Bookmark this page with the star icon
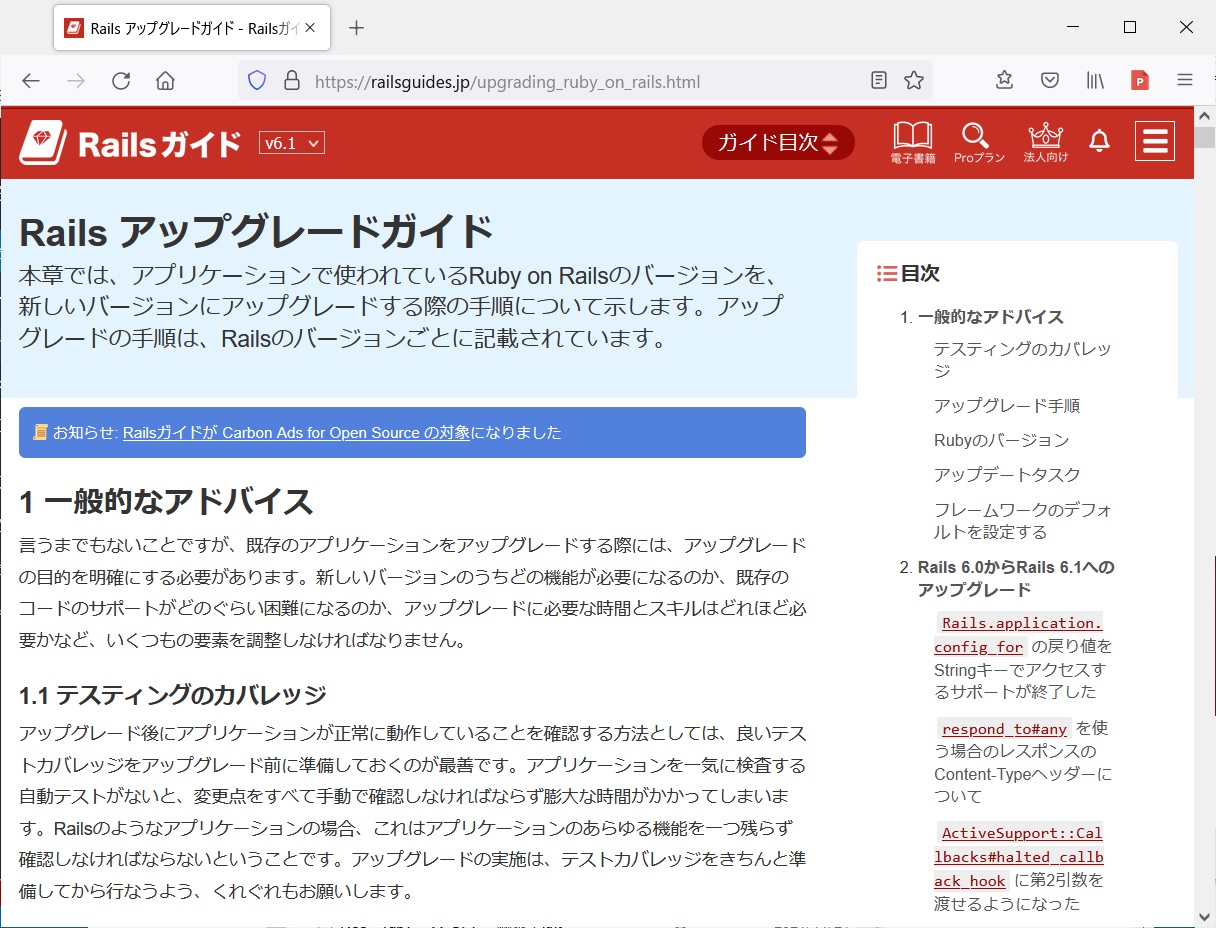Viewport: 1216px width, 928px height. point(914,81)
